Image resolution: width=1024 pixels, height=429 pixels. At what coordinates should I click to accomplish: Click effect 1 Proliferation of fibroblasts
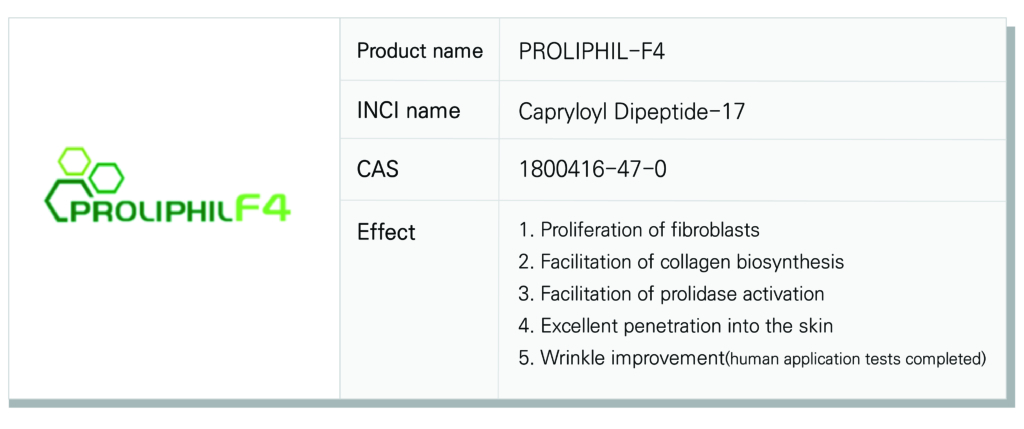639,230
